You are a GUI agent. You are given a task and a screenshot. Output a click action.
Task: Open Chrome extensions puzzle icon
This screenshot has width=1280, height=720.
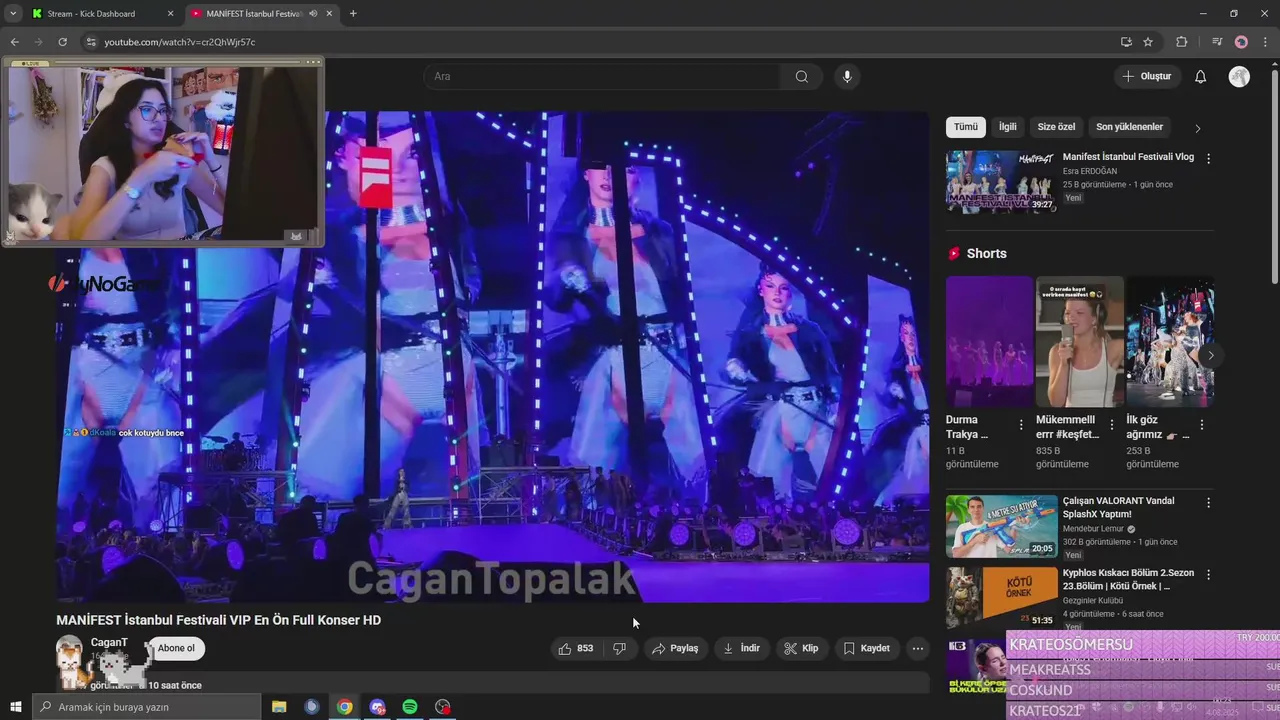(1182, 42)
